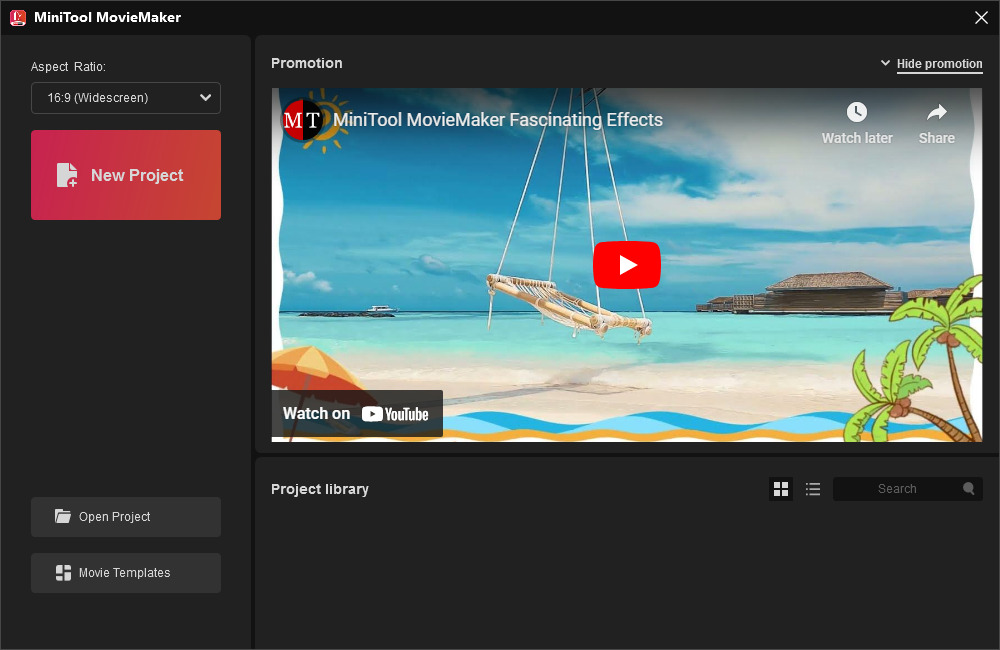Click the file-plus icon on New Project
The image size is (1000, 650).
point(67,175)
